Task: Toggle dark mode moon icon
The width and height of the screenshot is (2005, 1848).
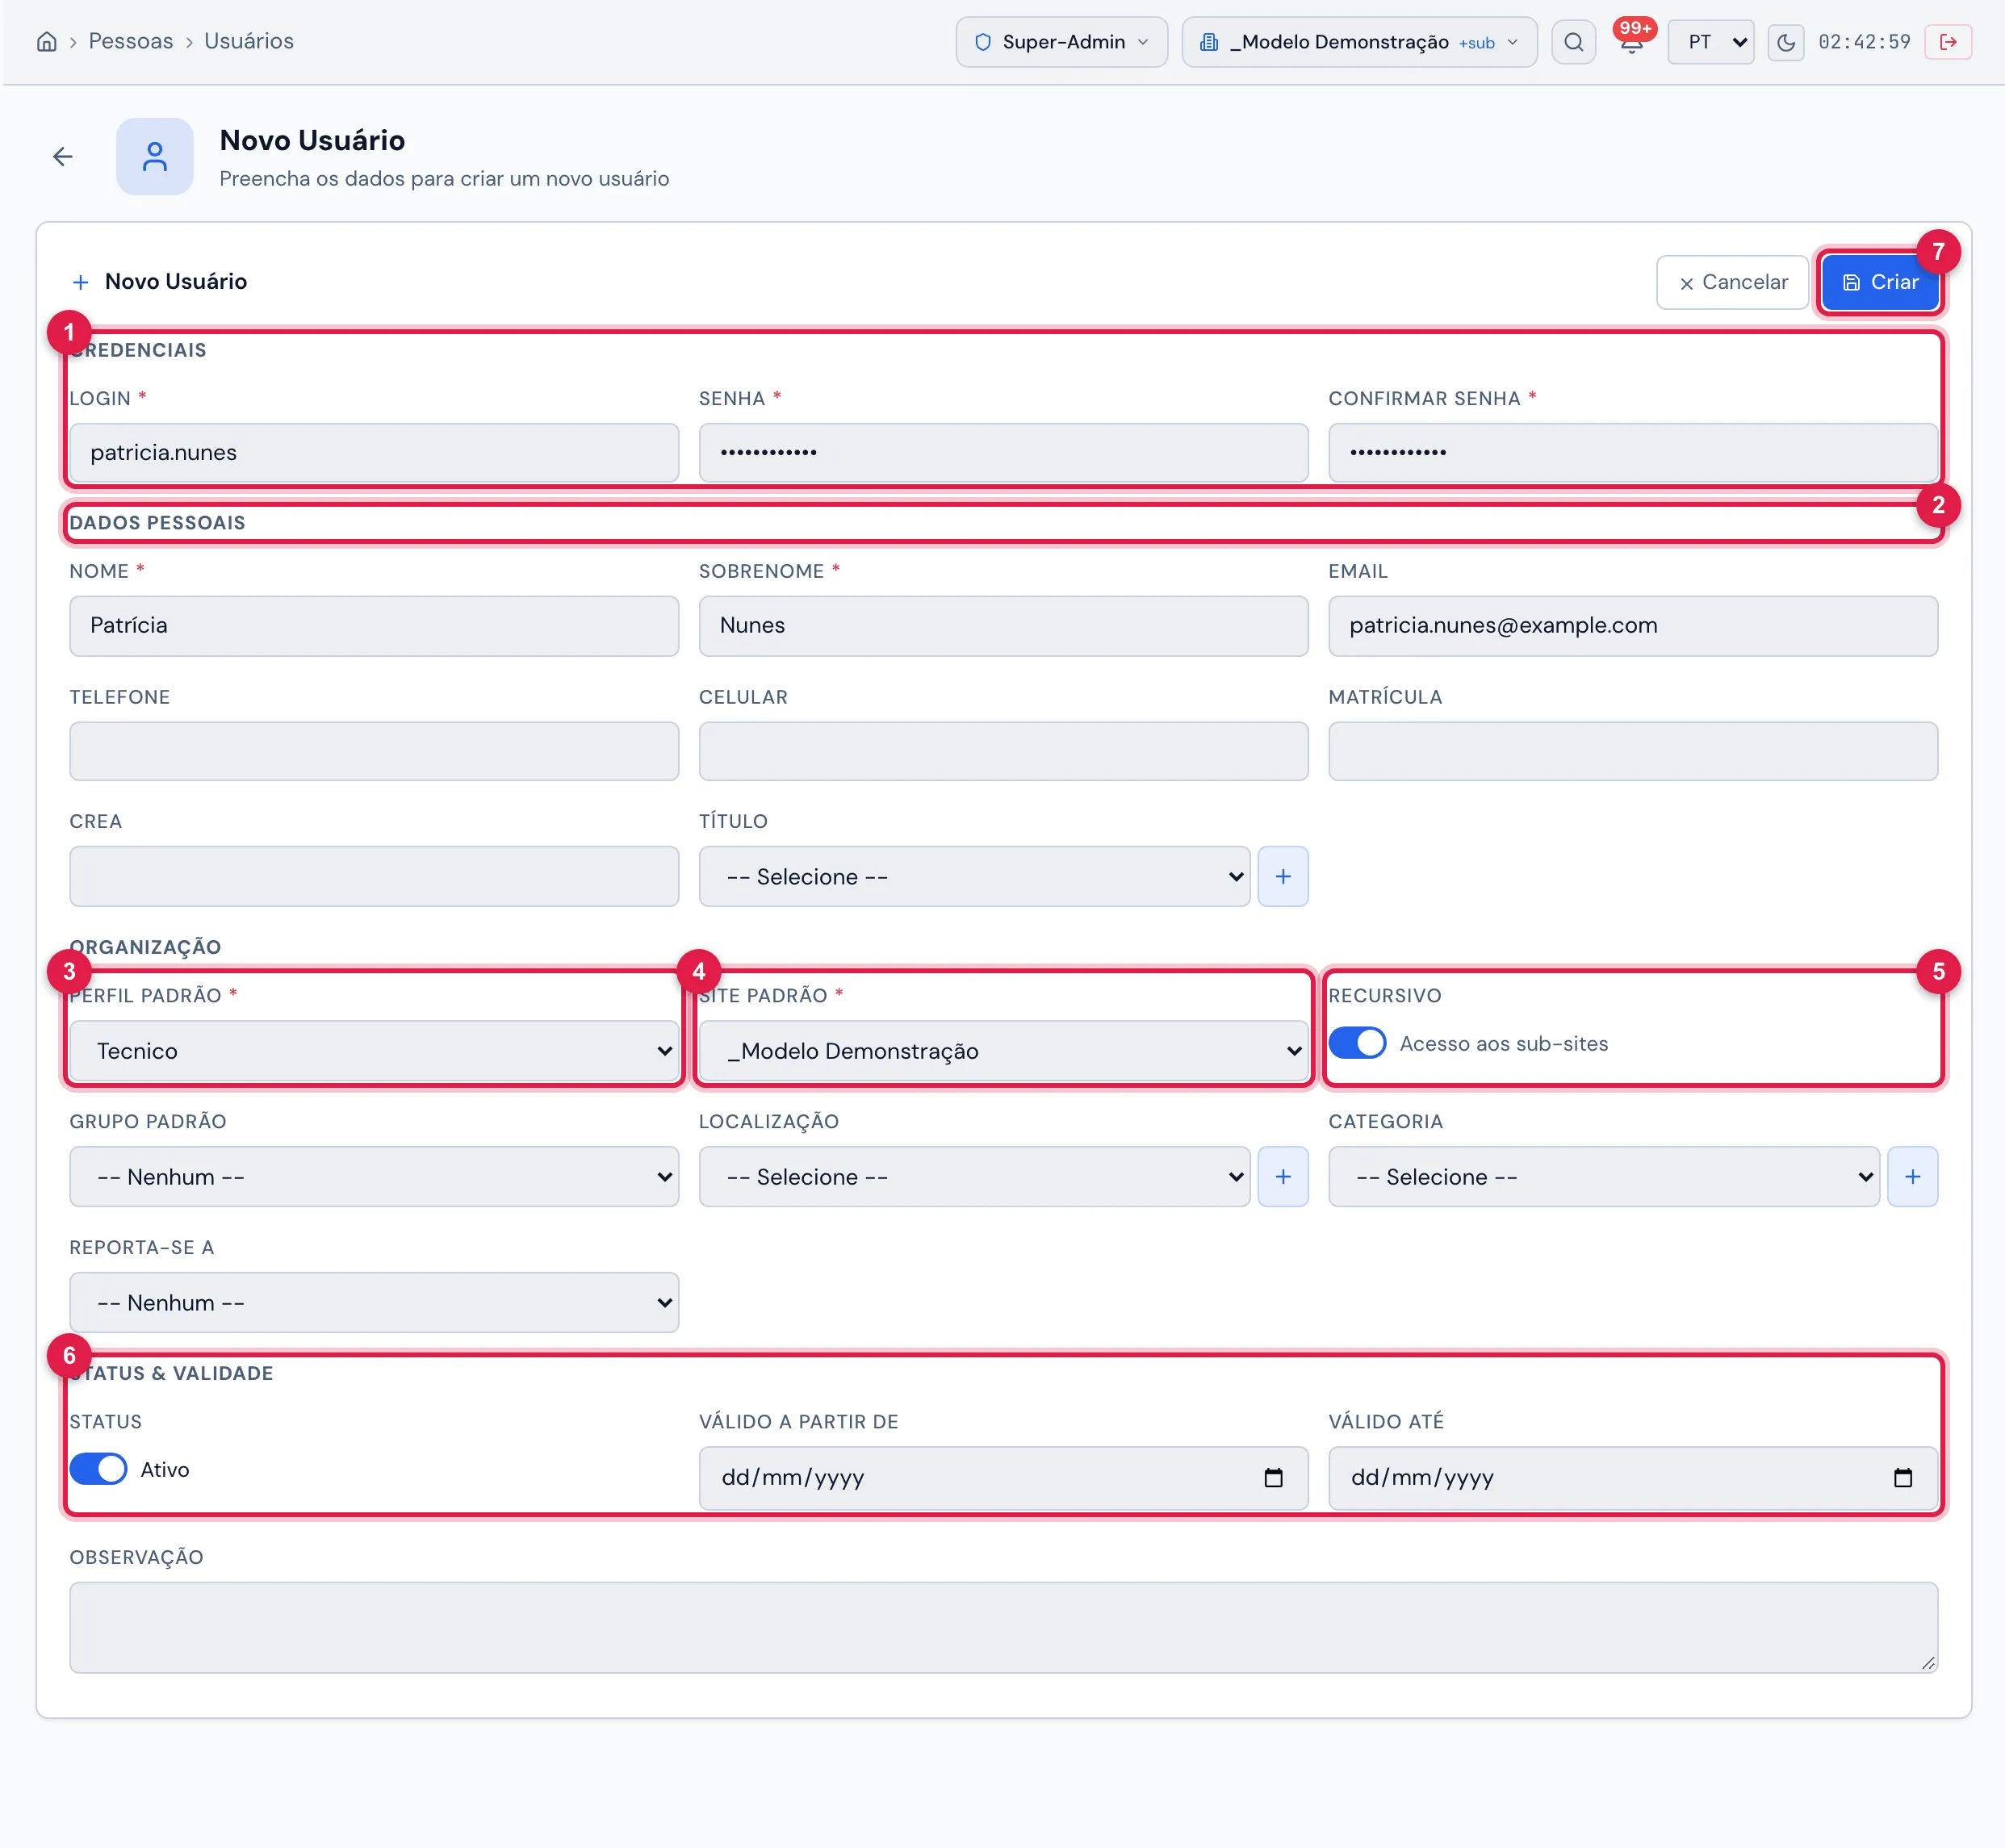Action: pyautogui.click(x=1785, y=42)
